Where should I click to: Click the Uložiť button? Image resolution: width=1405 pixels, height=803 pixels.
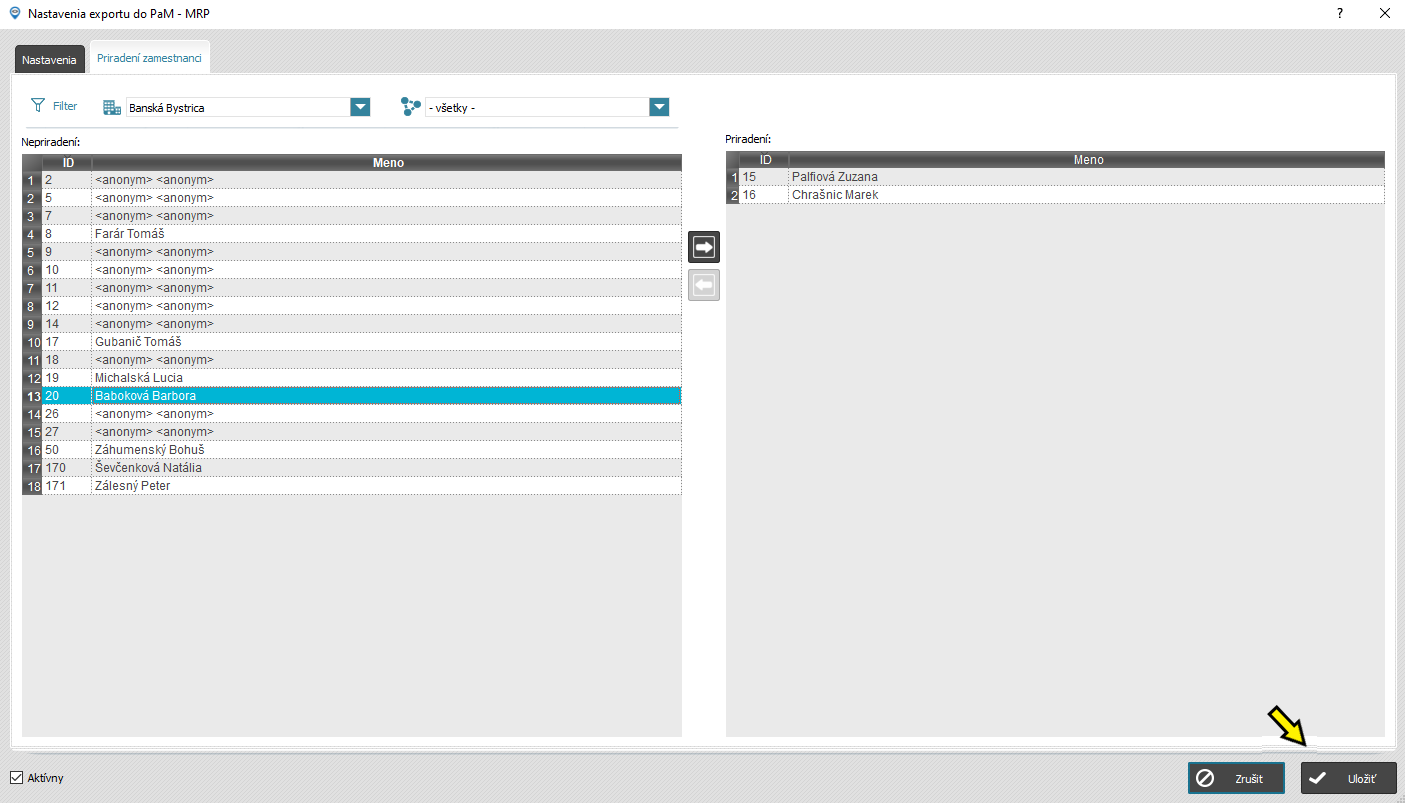1348,778
